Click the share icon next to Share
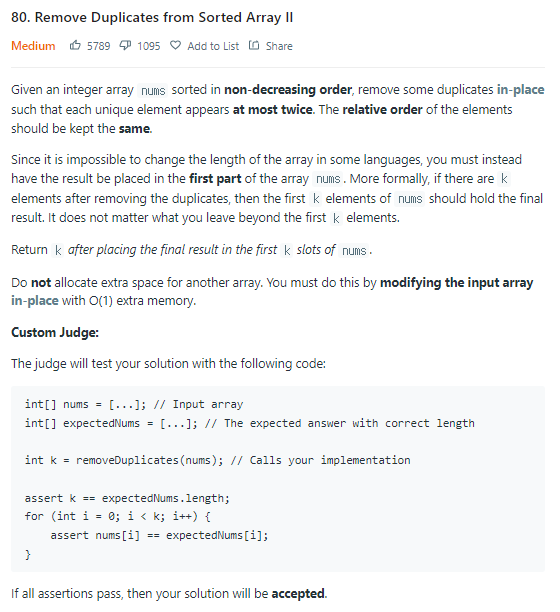Image resolution: width=560 pixels, height=612 pixels. (x=254, y=46)
